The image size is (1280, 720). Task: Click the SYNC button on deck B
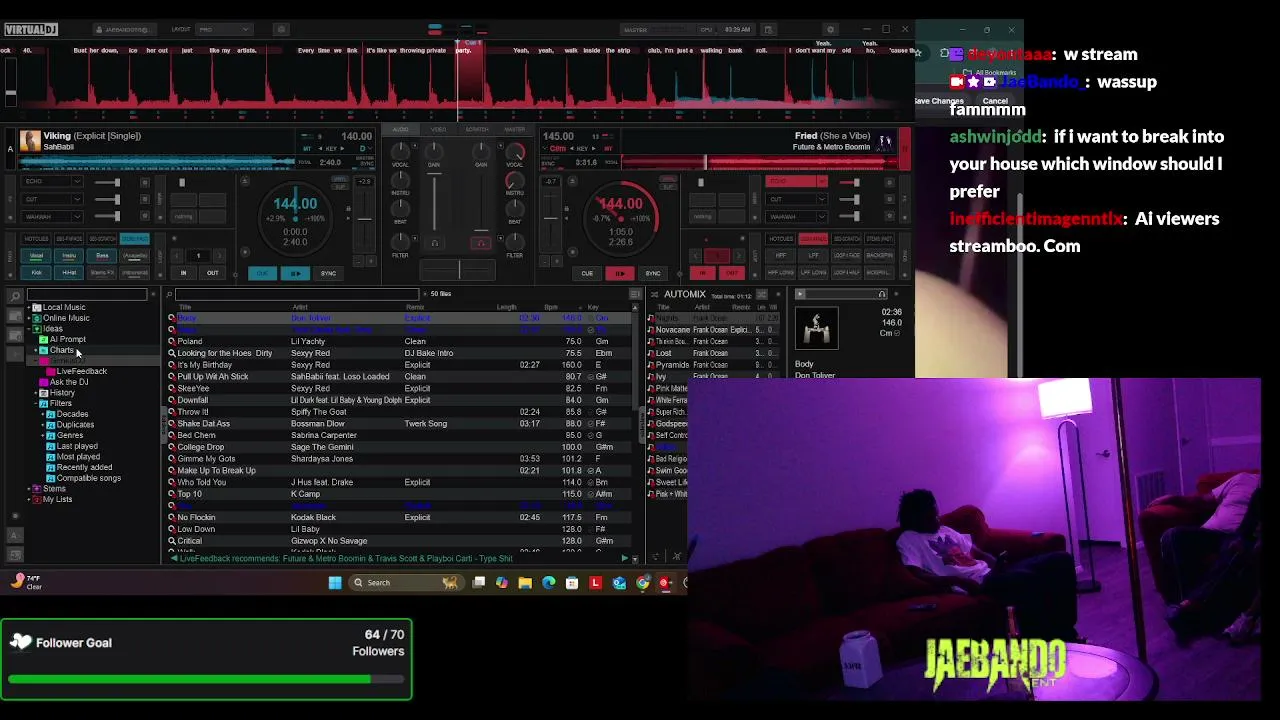(653, 273)
